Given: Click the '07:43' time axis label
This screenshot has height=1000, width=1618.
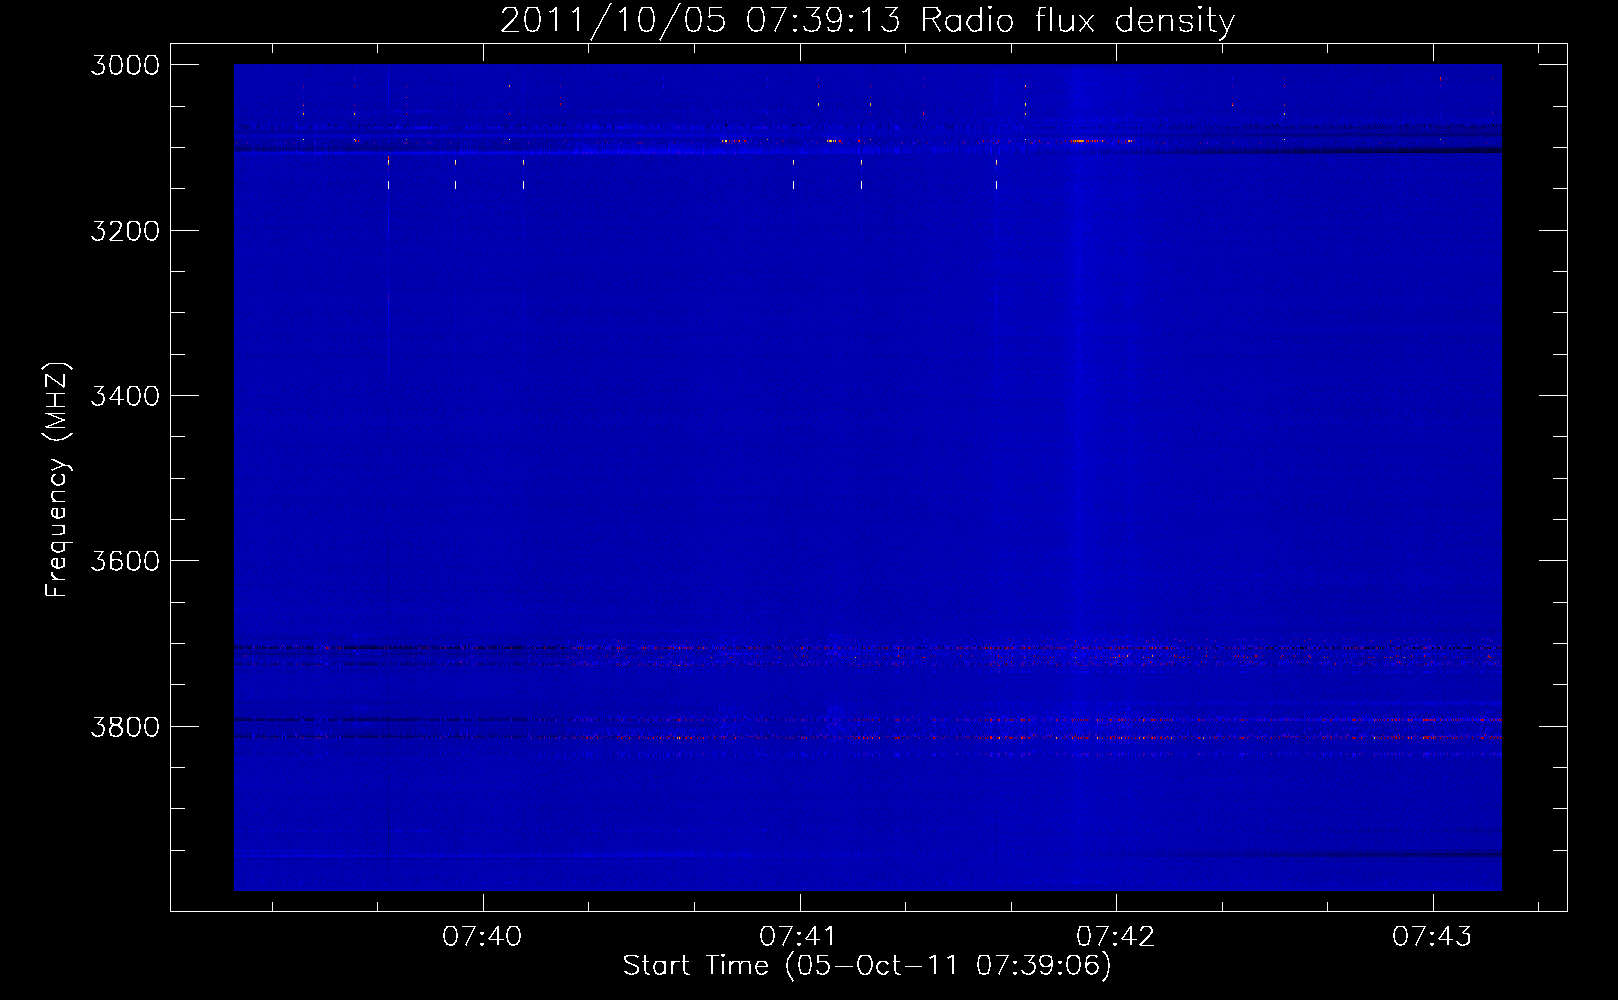Looking at the screenshot, I should point(1432,936).
